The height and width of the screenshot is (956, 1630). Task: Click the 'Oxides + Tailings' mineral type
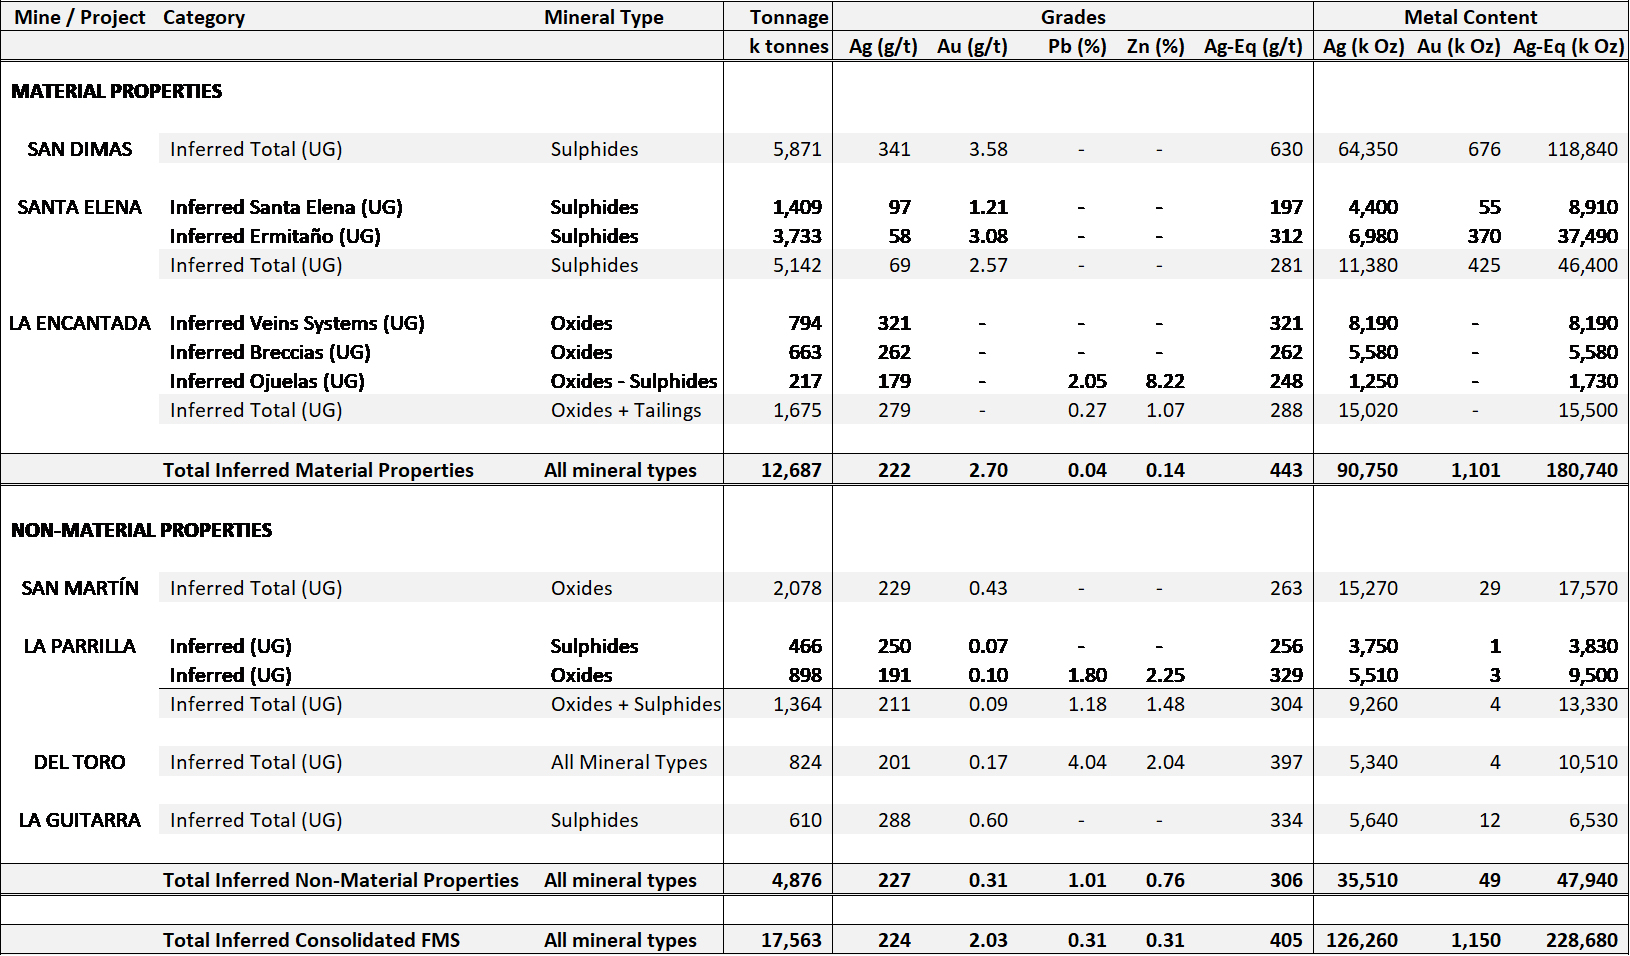(x=626, y=410)
